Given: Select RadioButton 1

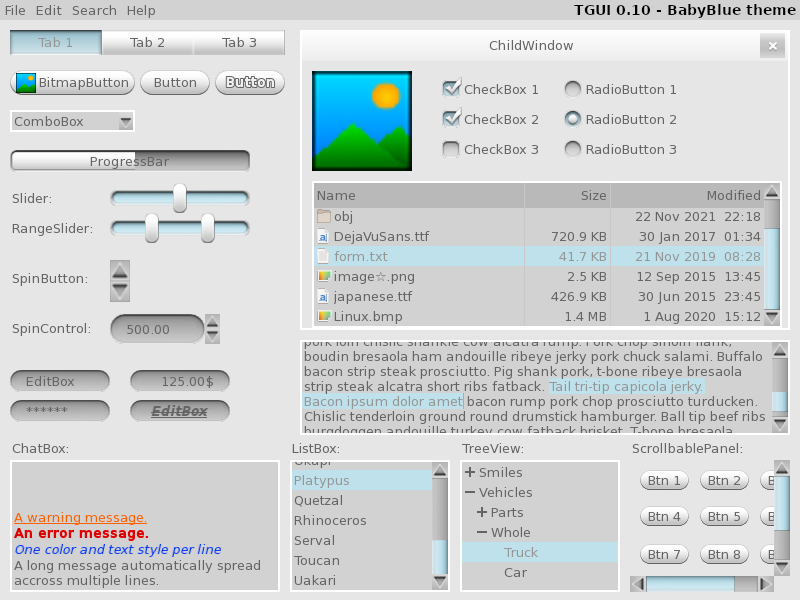Looking at the screenshot, I should coord(573,89).
